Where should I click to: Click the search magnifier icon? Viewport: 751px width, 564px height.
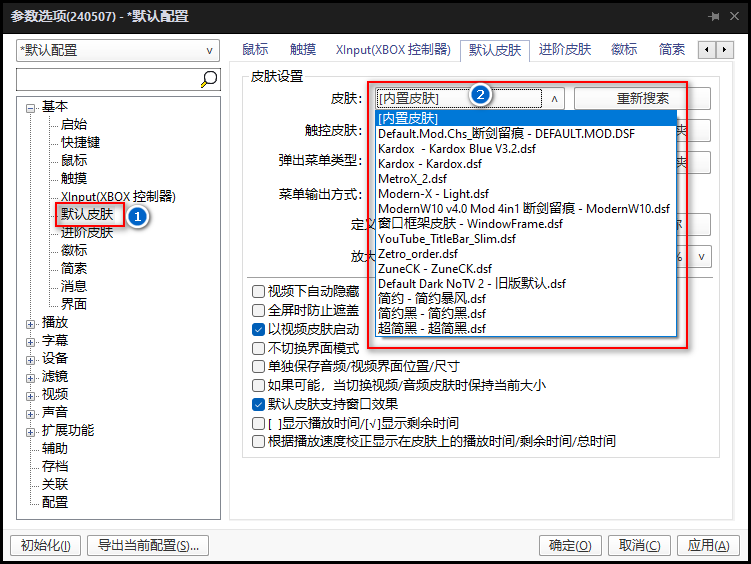click(209, 79)
